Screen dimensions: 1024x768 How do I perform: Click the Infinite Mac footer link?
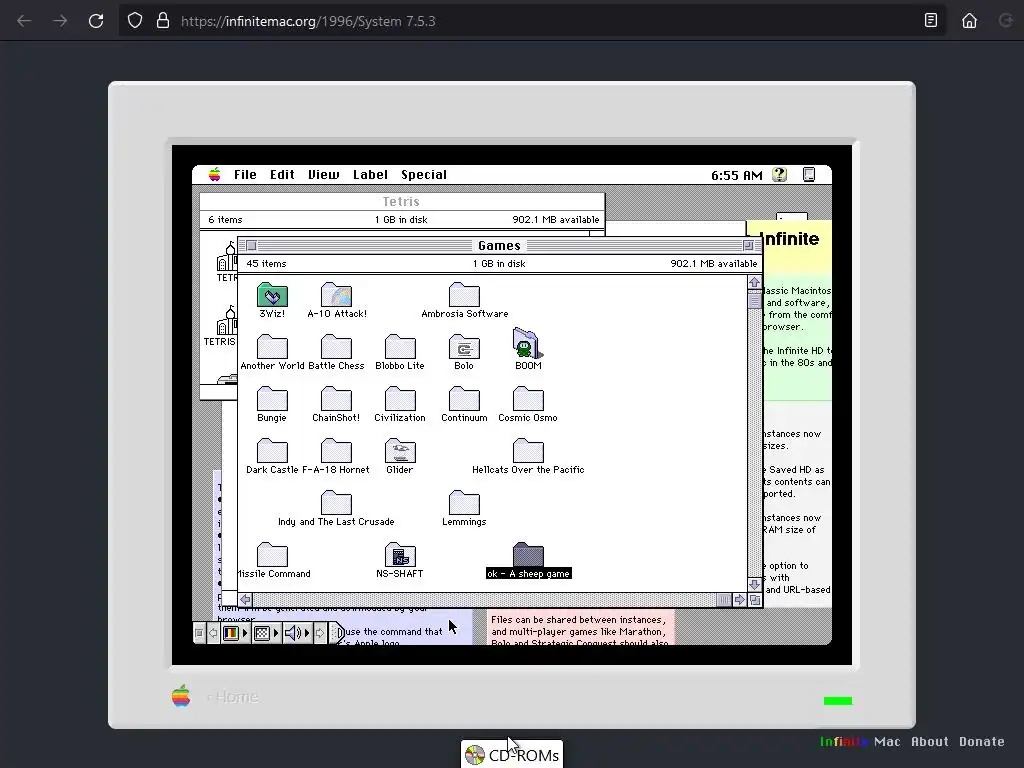pos(860,741)
